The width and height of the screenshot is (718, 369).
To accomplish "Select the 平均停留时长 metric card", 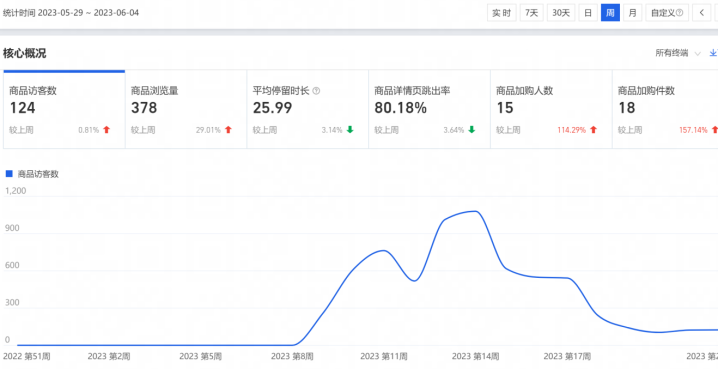I will coord(308,109).
